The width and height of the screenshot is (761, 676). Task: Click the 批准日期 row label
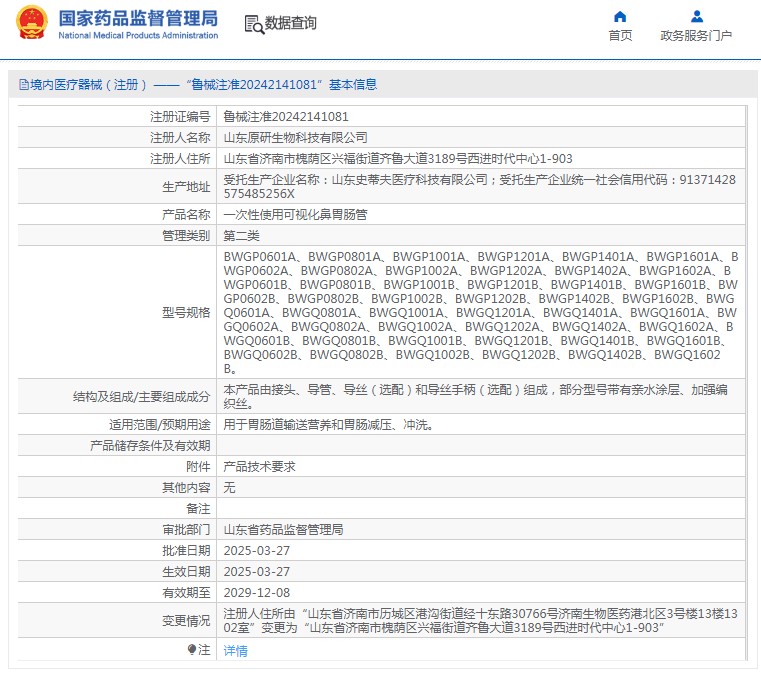pos(186,550)
